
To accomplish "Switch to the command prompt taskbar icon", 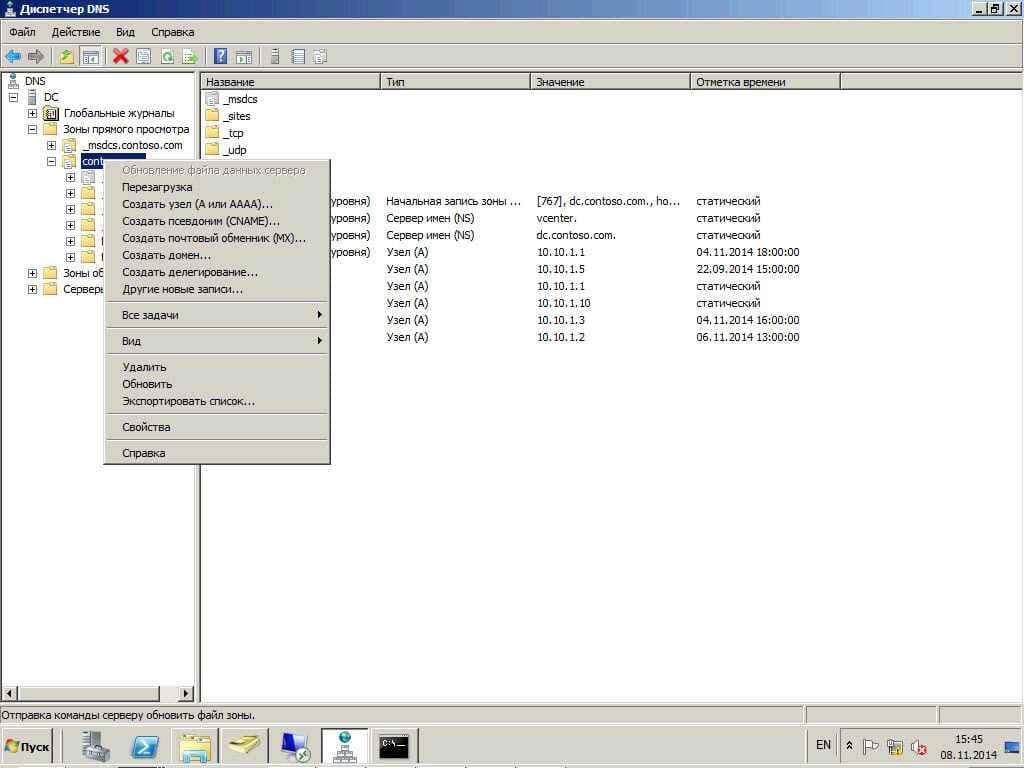I will pyautogui.click(x=394, y=746).
